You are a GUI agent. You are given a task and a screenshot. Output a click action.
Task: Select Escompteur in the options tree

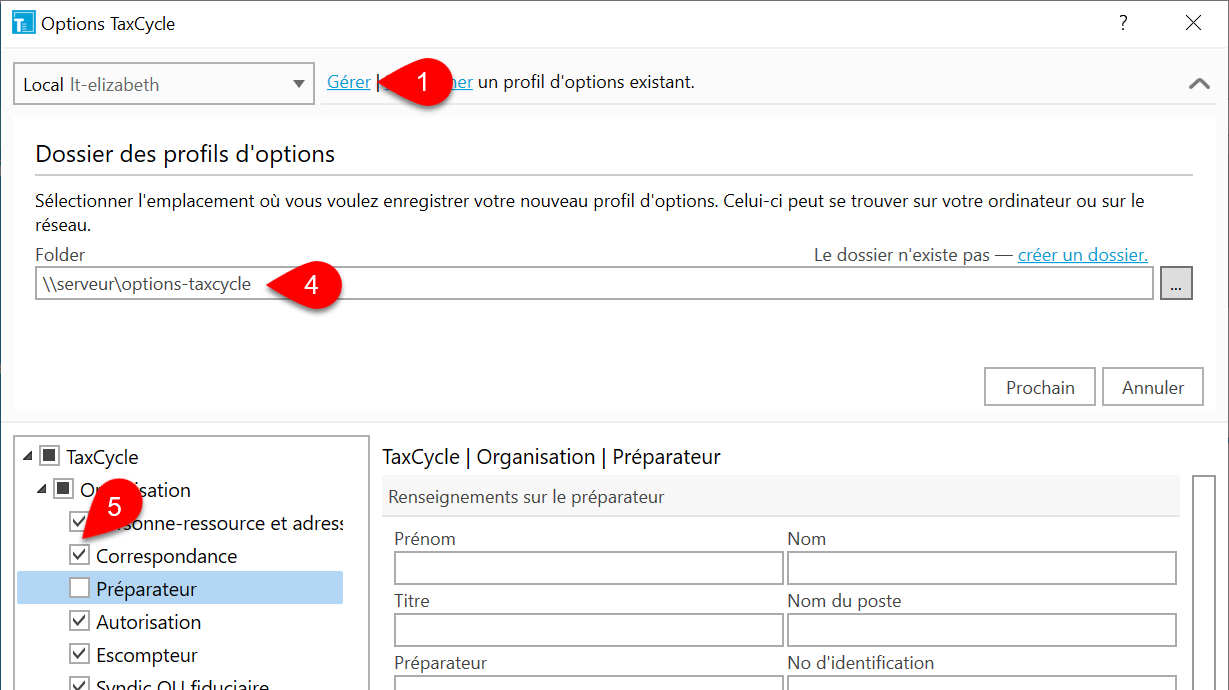tap(146, 655)
